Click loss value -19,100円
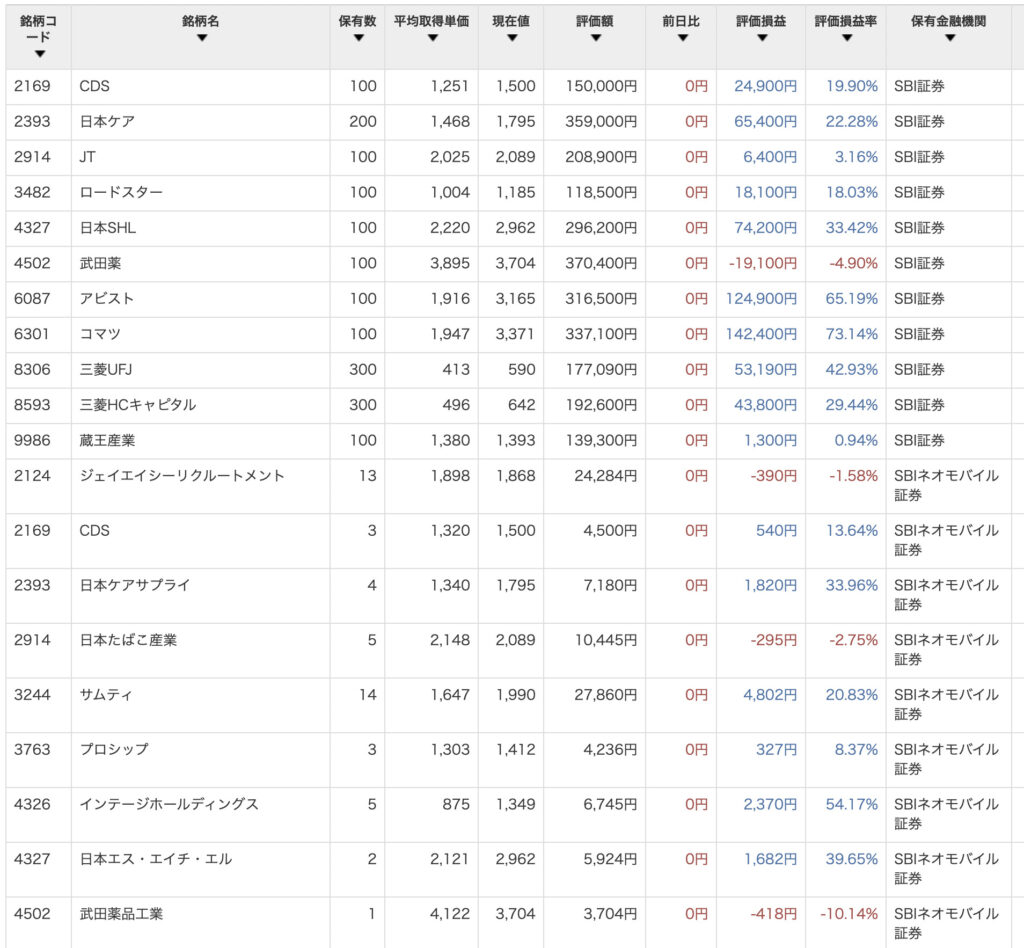 coord(763,263)
